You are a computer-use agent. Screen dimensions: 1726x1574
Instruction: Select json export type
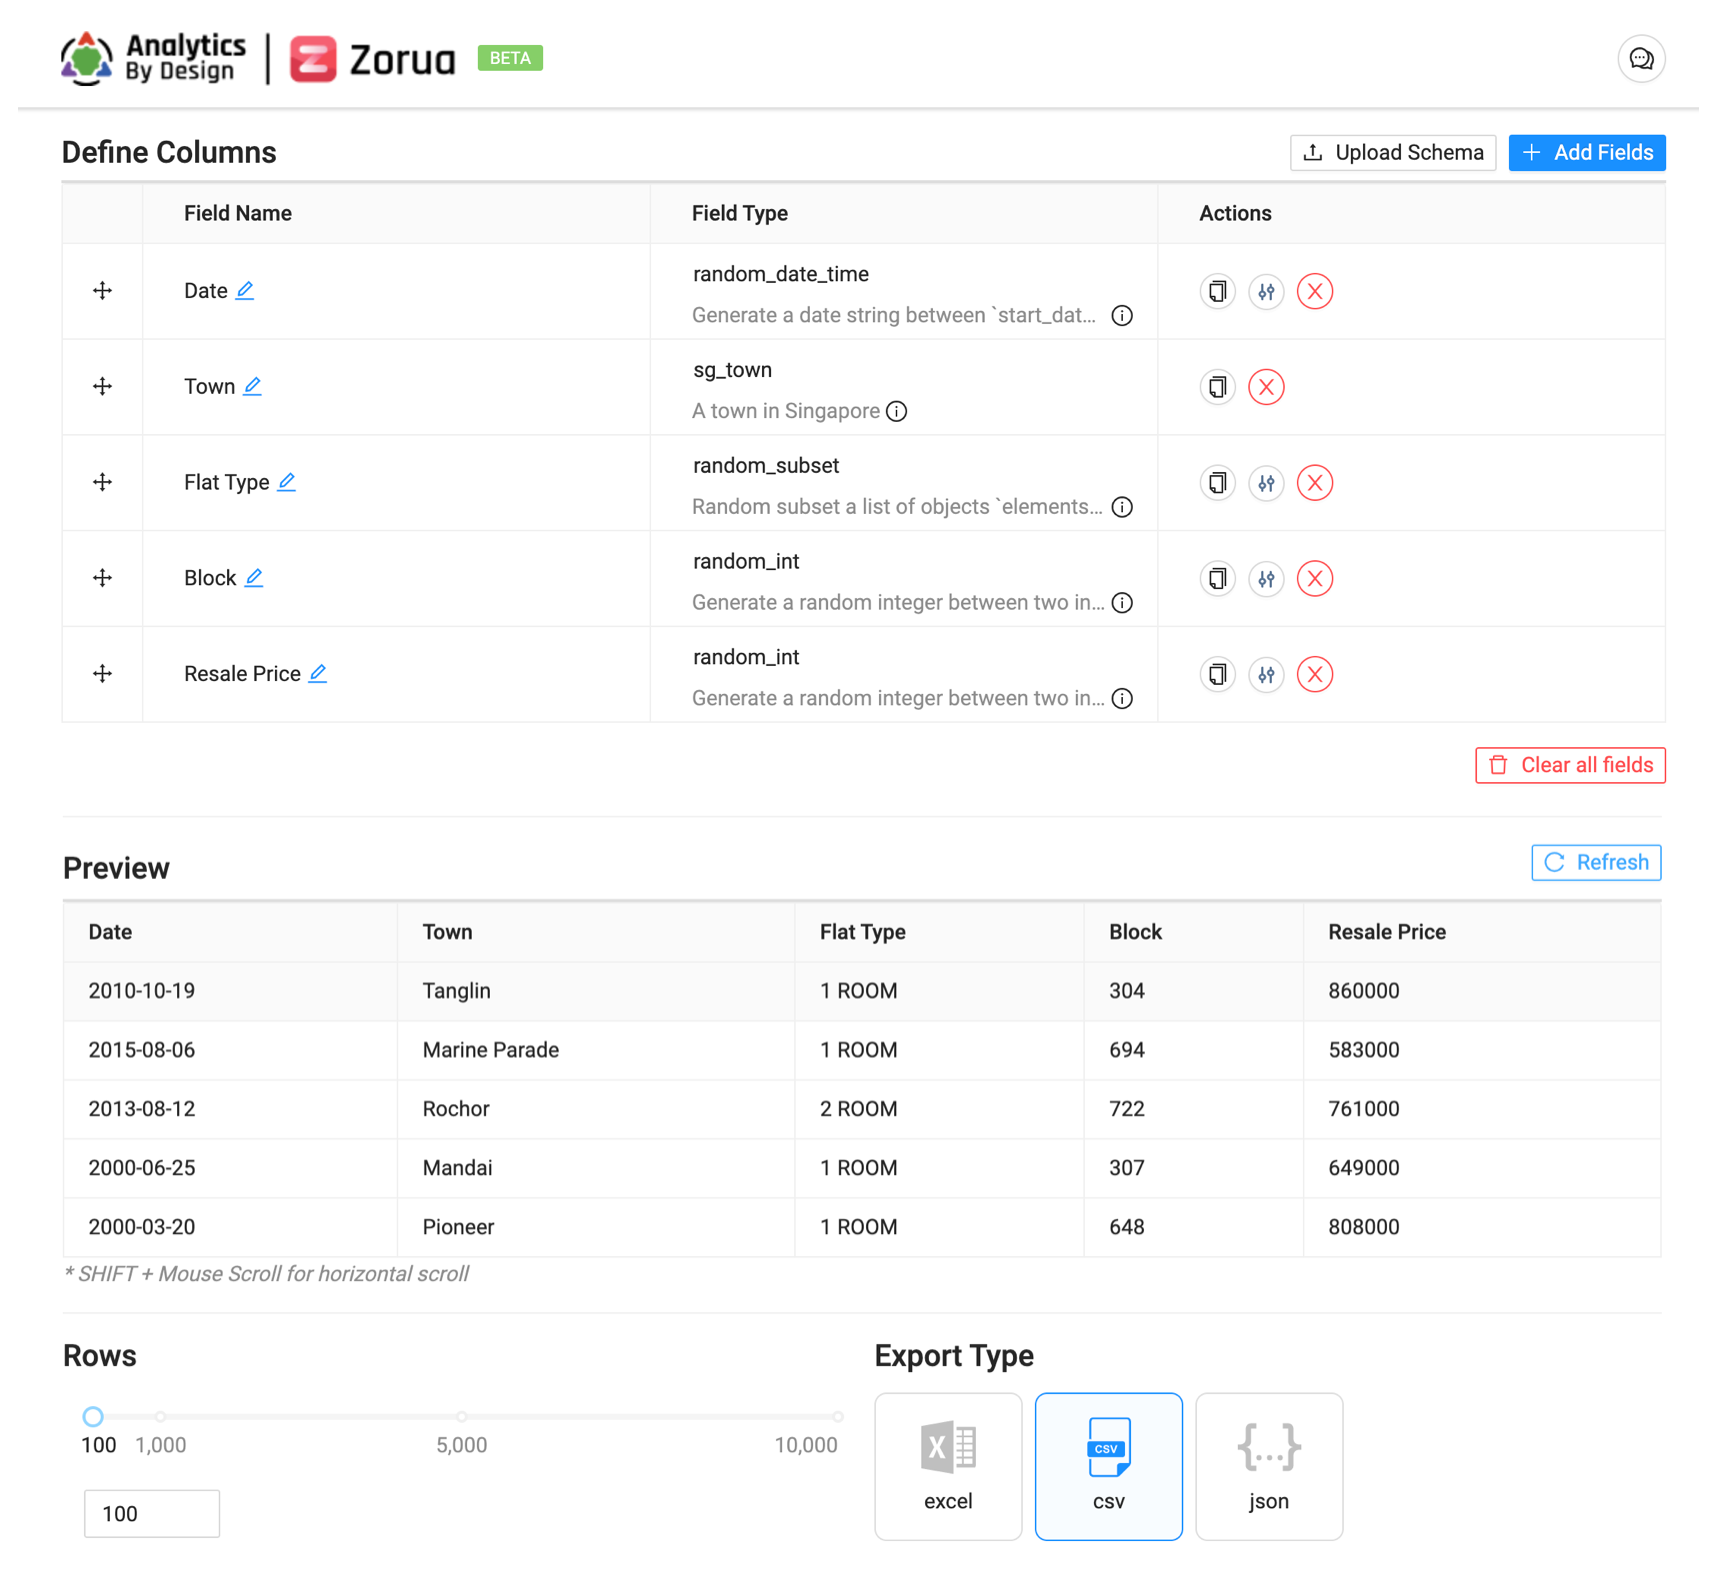(1269, 1466)
